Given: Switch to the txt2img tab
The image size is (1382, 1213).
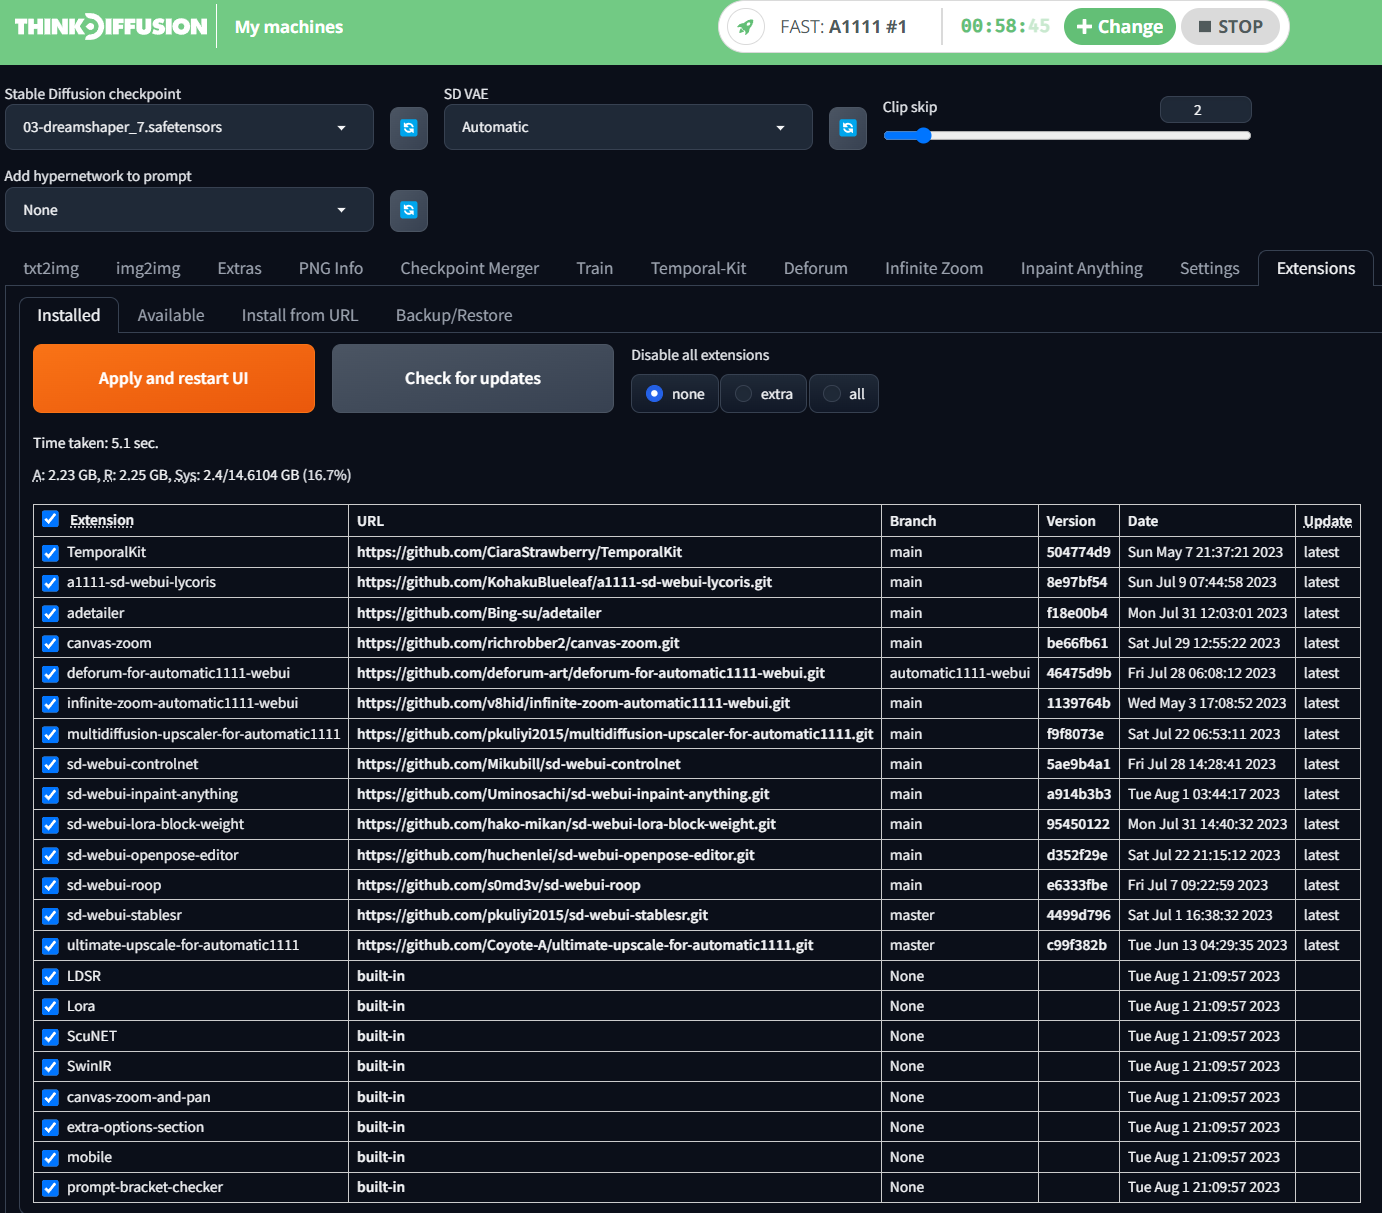Looking at the screenshot, I should click(x=51, y=268).
